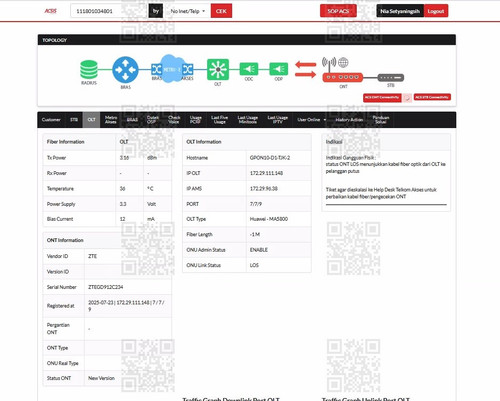Click the ACIS logo
The image size is (500, 401).
pos(51,11)
